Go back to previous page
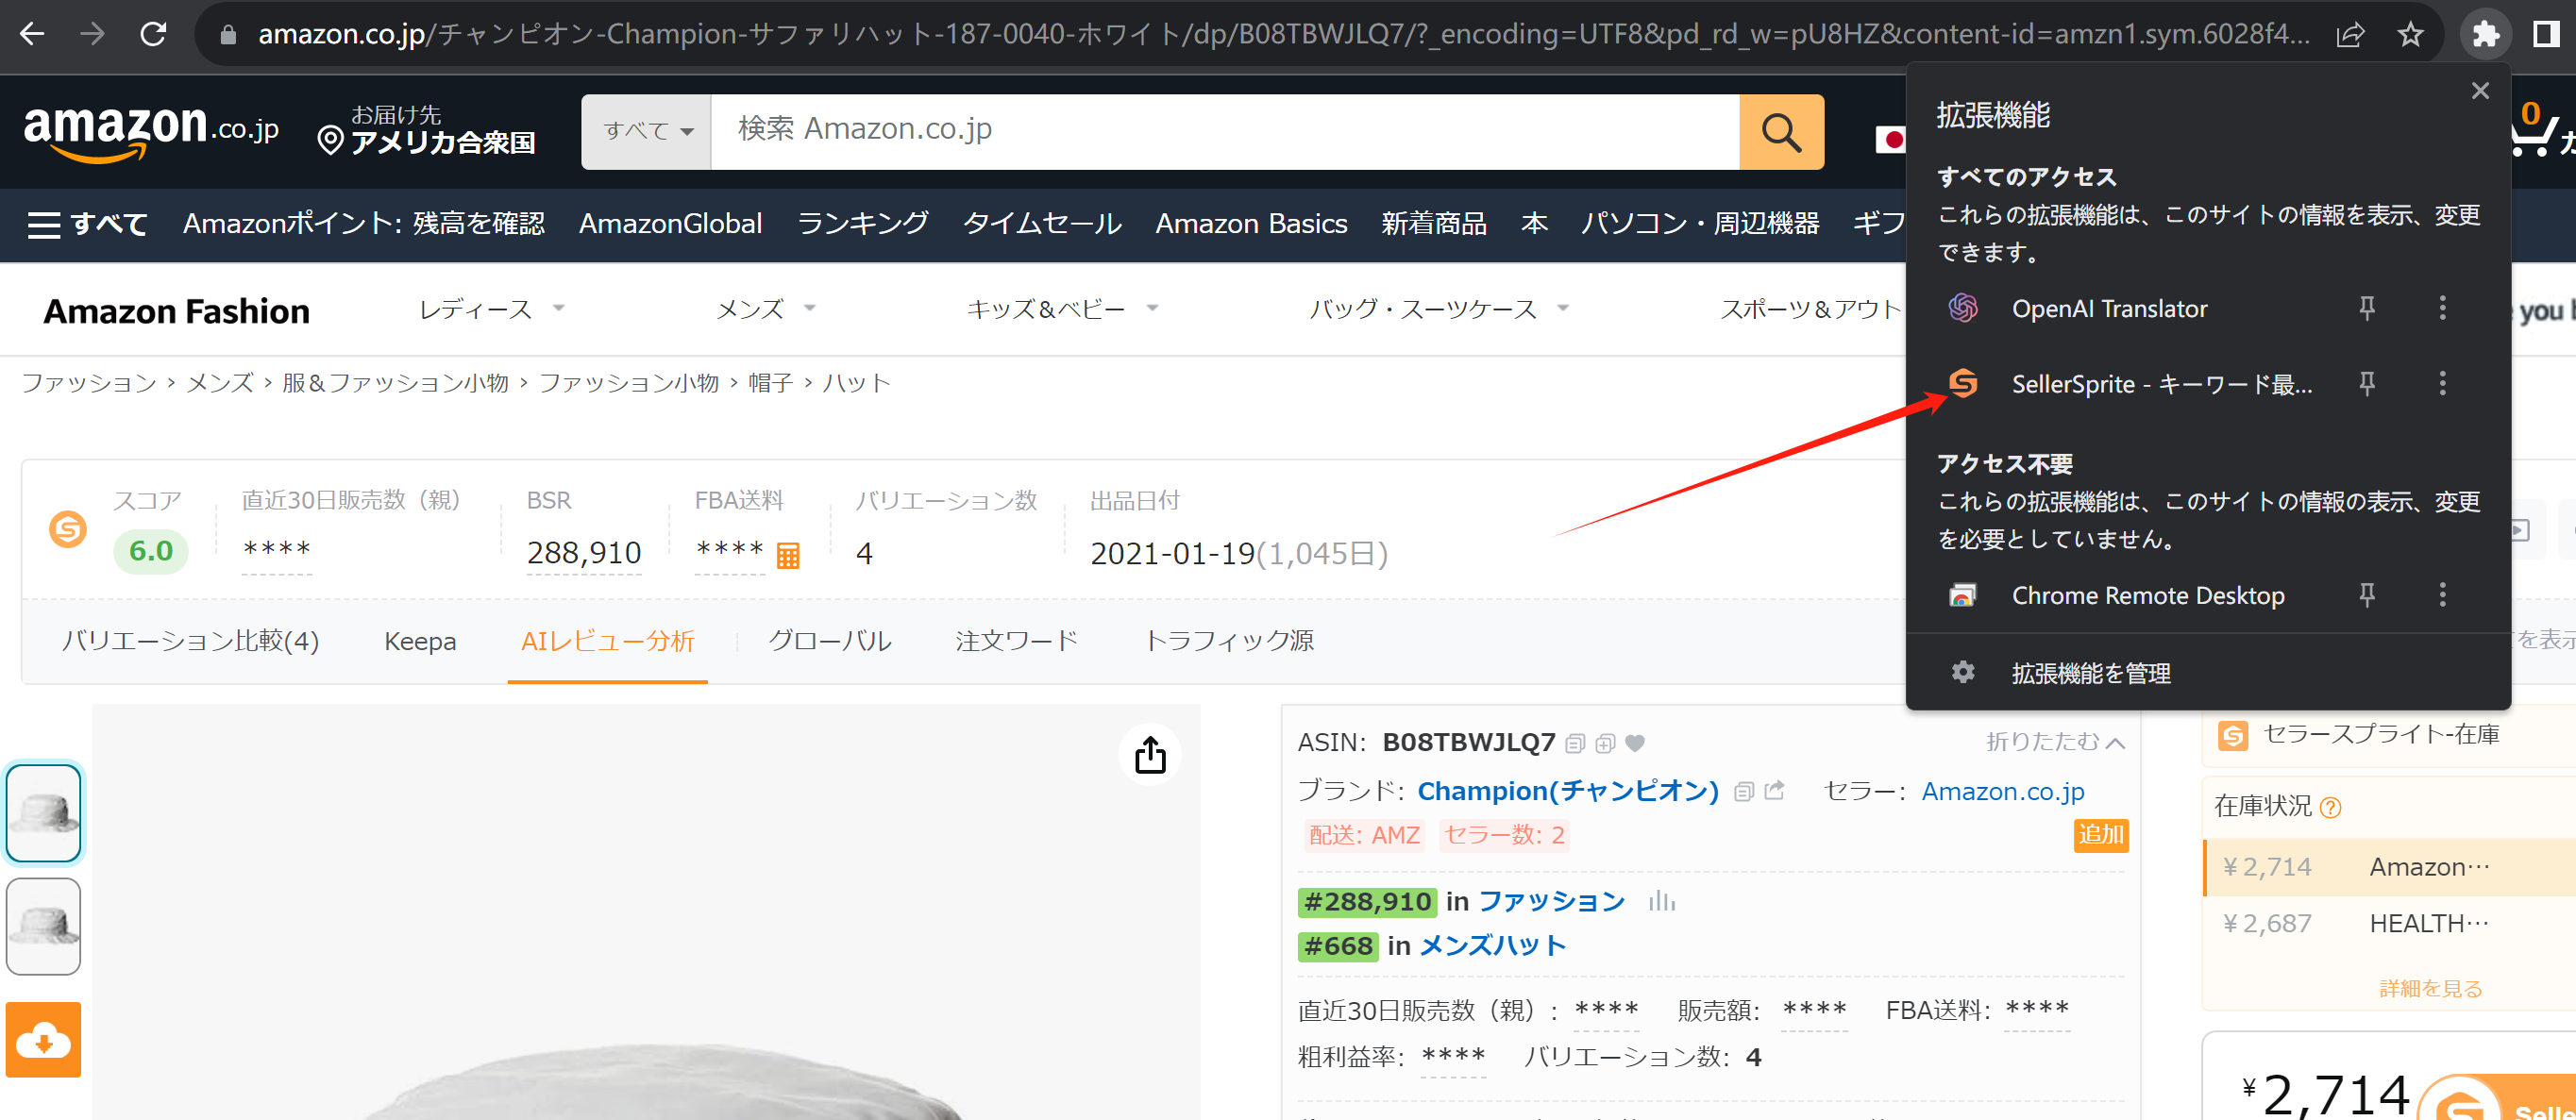 click(x=32, y=34)
